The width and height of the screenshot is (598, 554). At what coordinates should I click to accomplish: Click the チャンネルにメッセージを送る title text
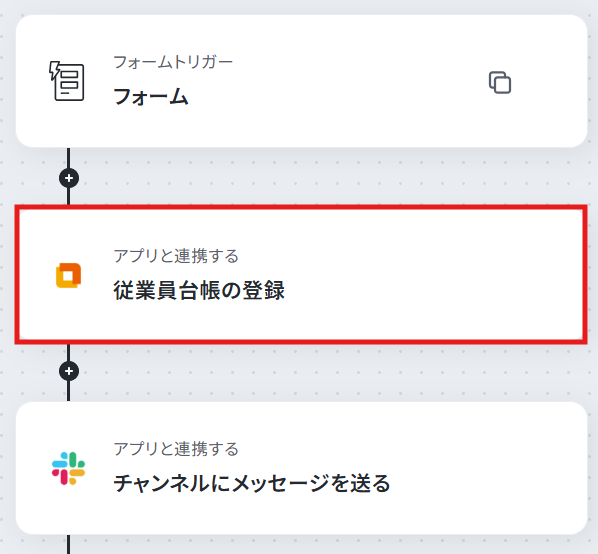pyautogui.click(x=252, y=483)
